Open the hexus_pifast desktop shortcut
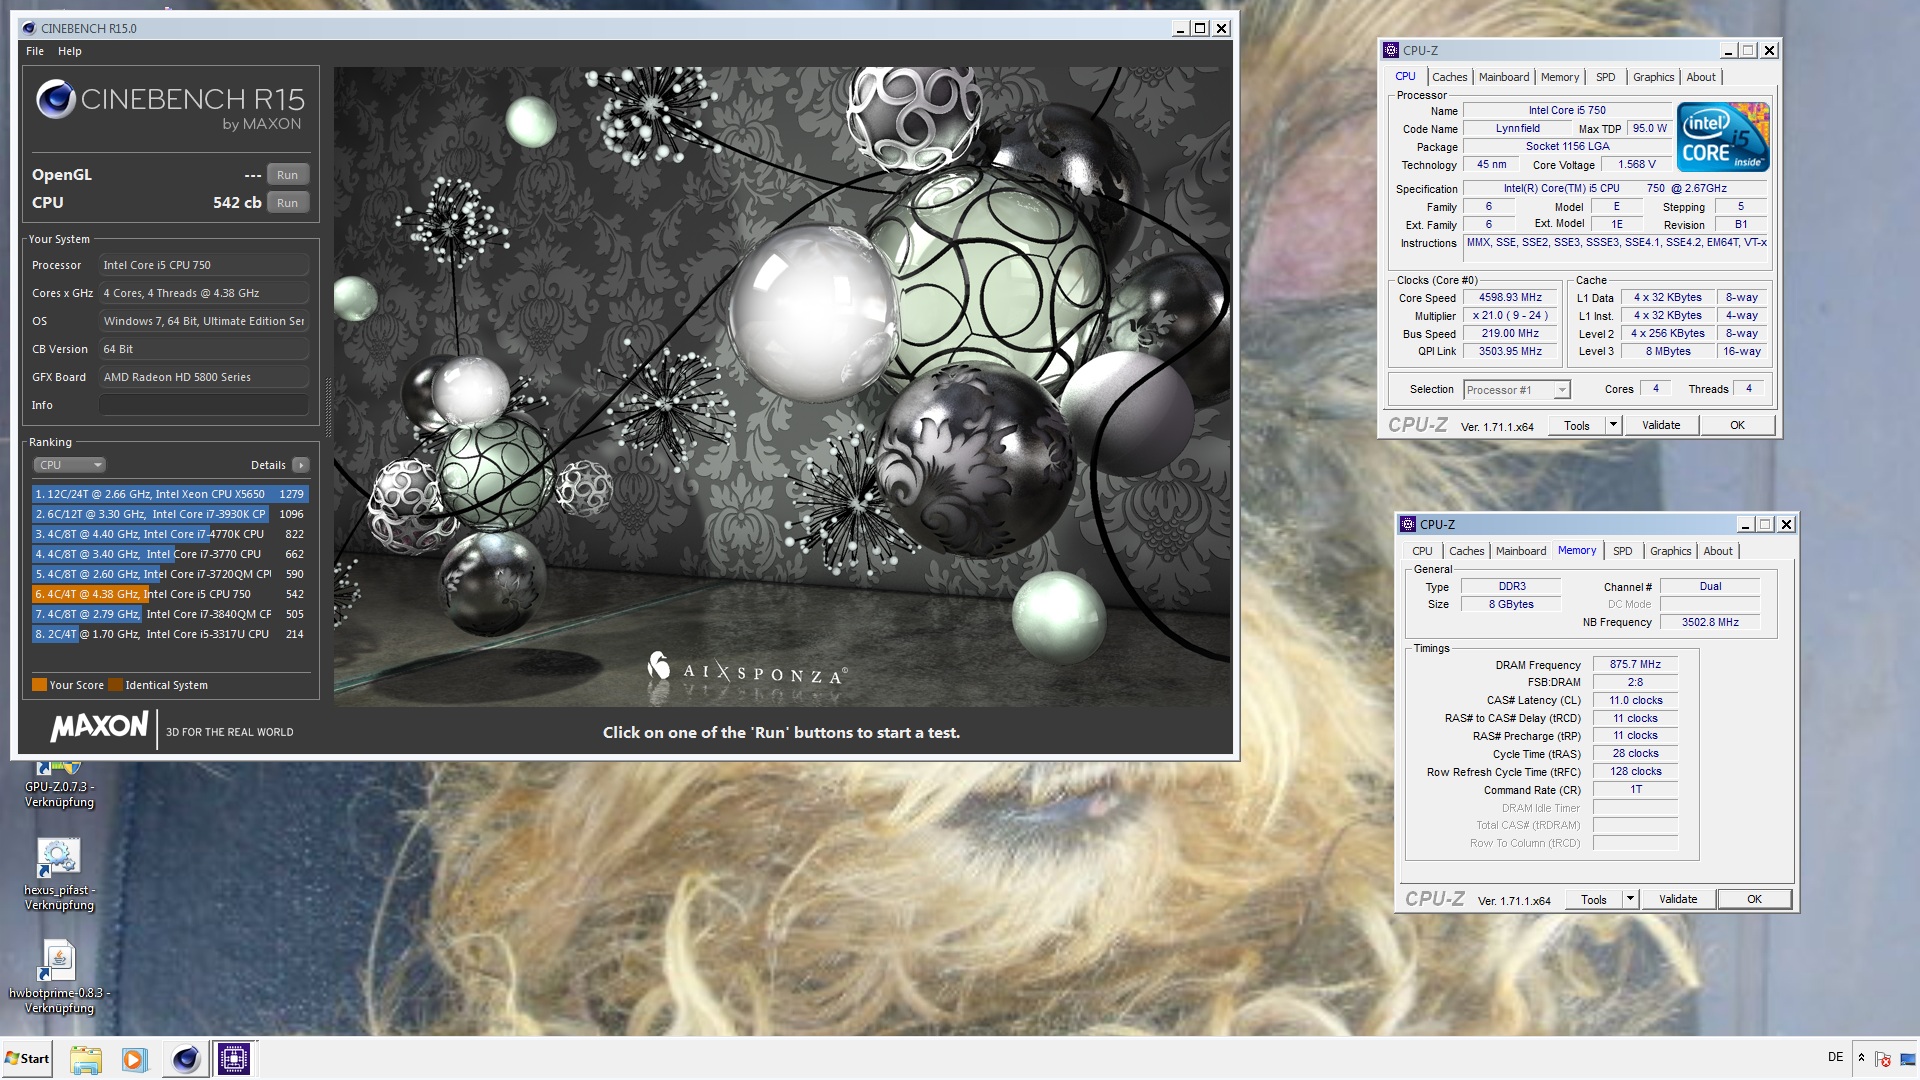Screen dimensions: 1920x1080 59,874
